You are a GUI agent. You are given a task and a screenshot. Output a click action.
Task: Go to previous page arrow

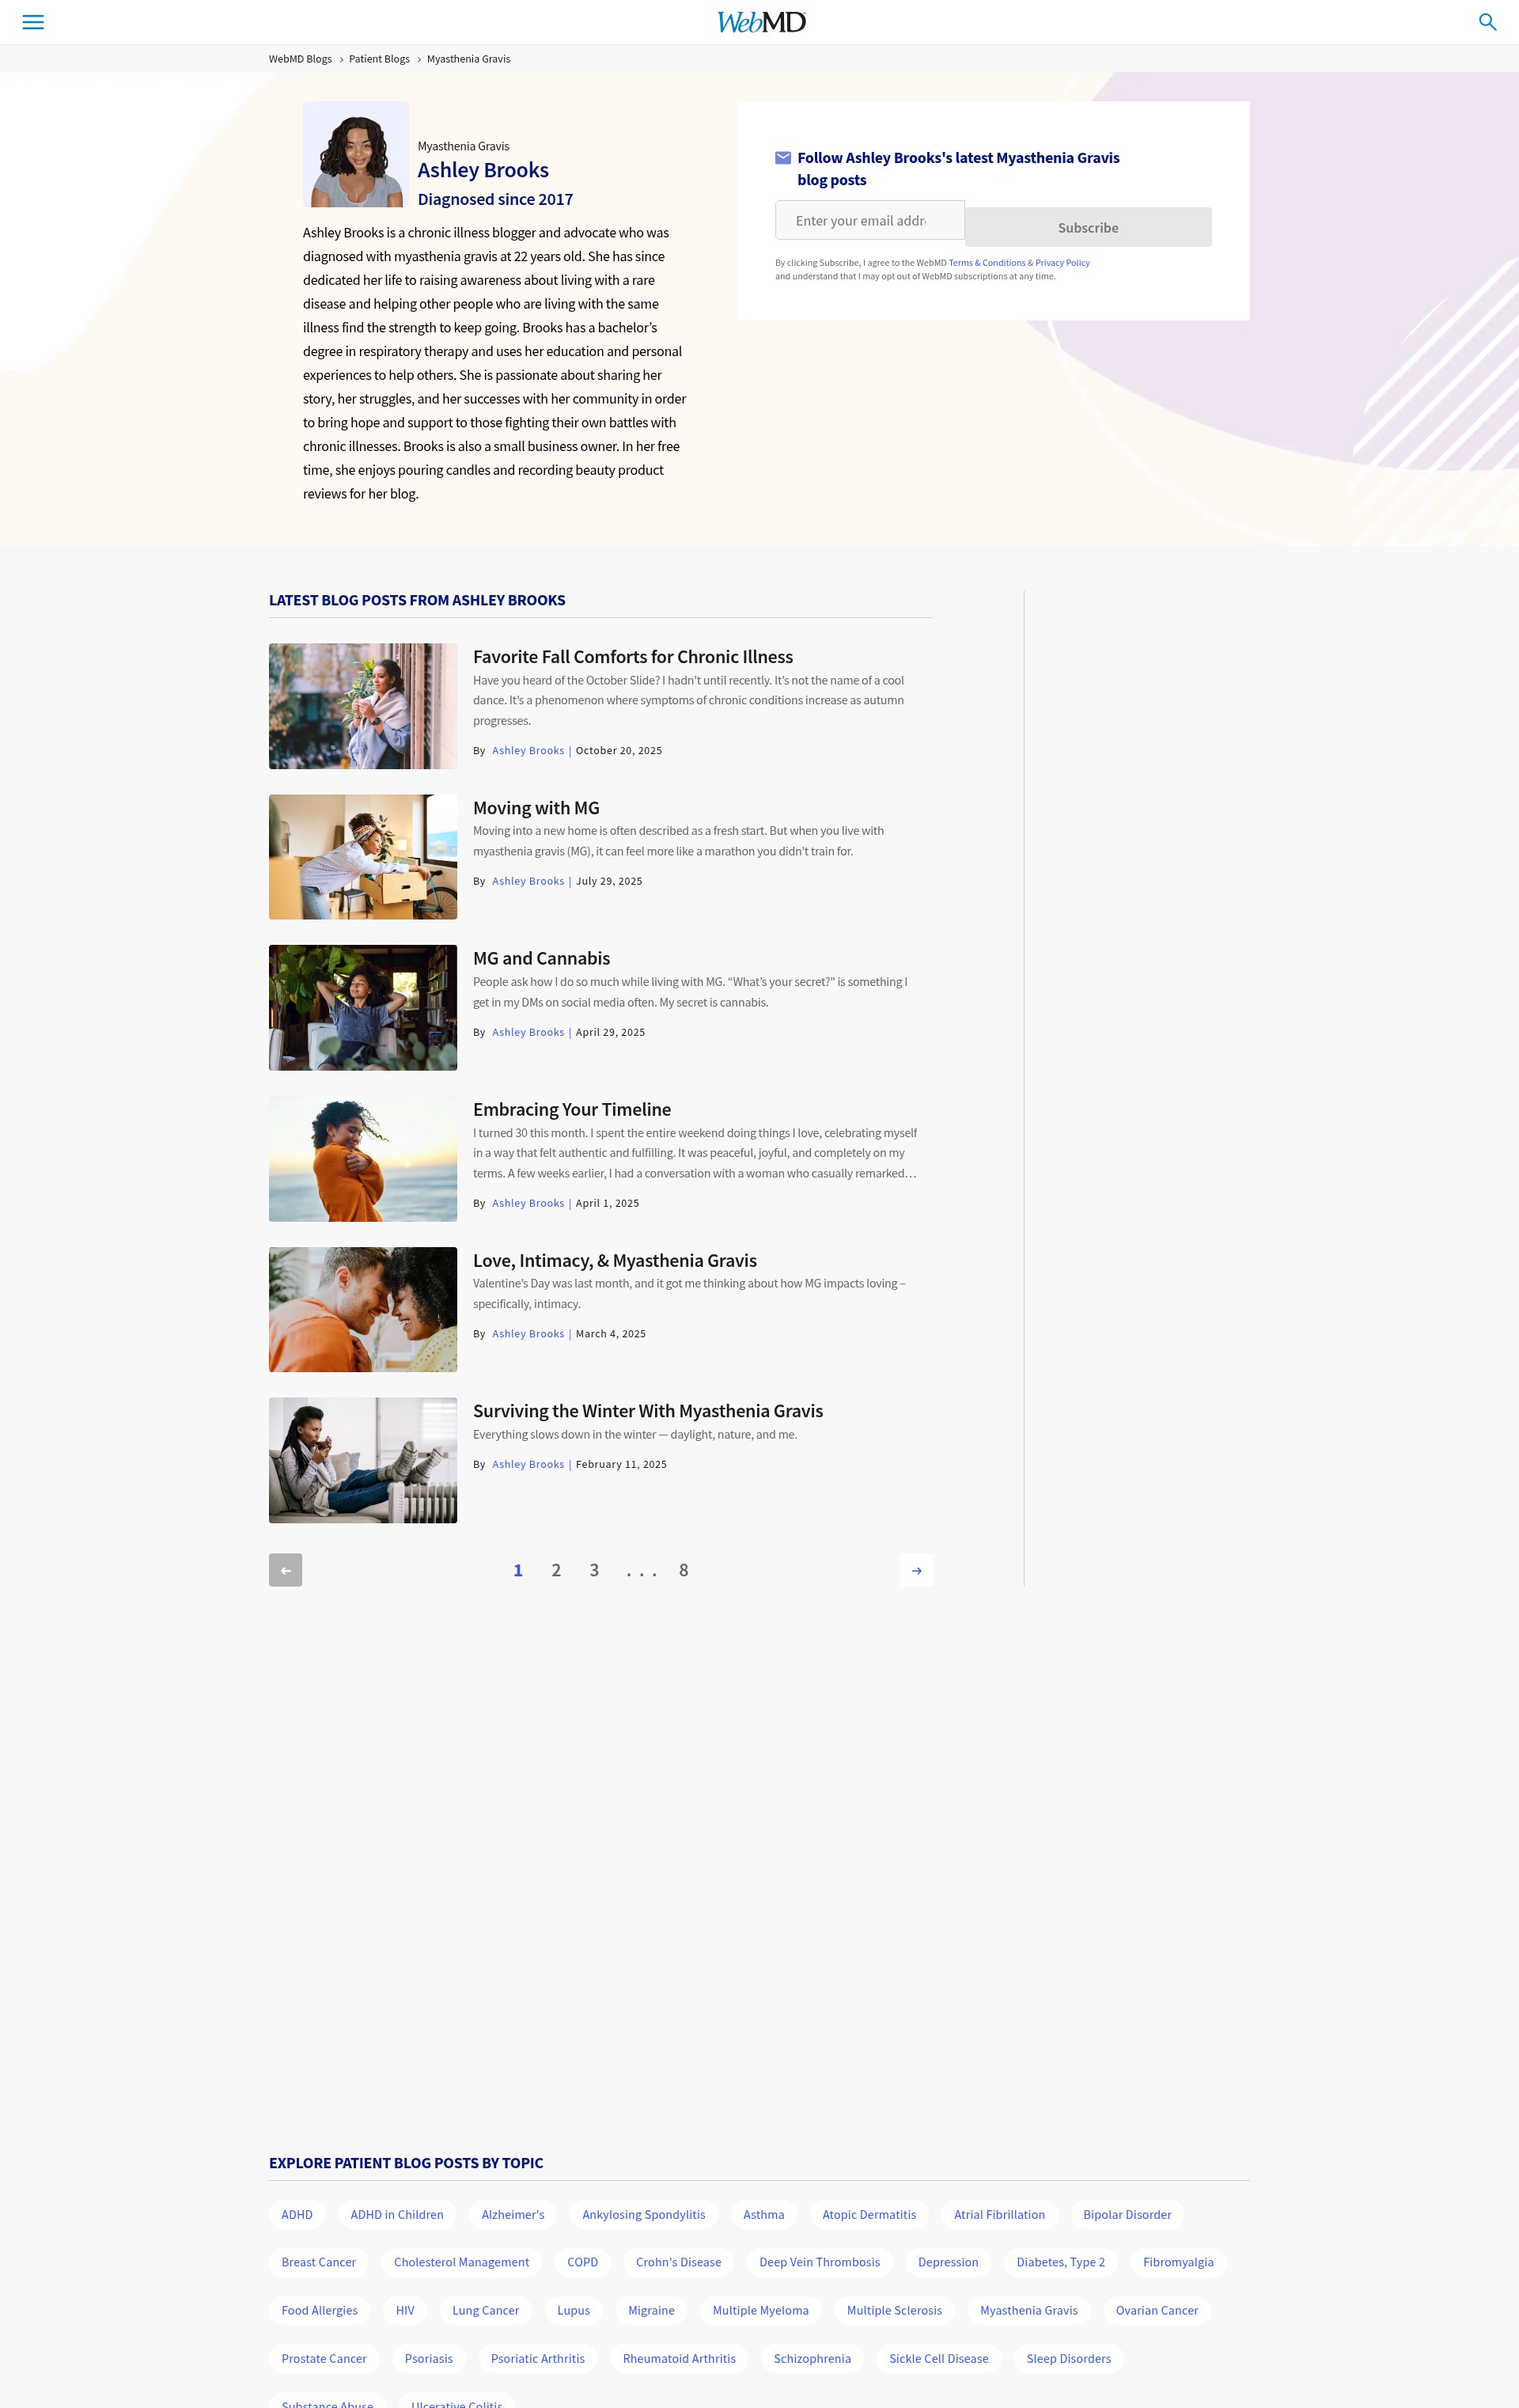[x=285, y=1570]
